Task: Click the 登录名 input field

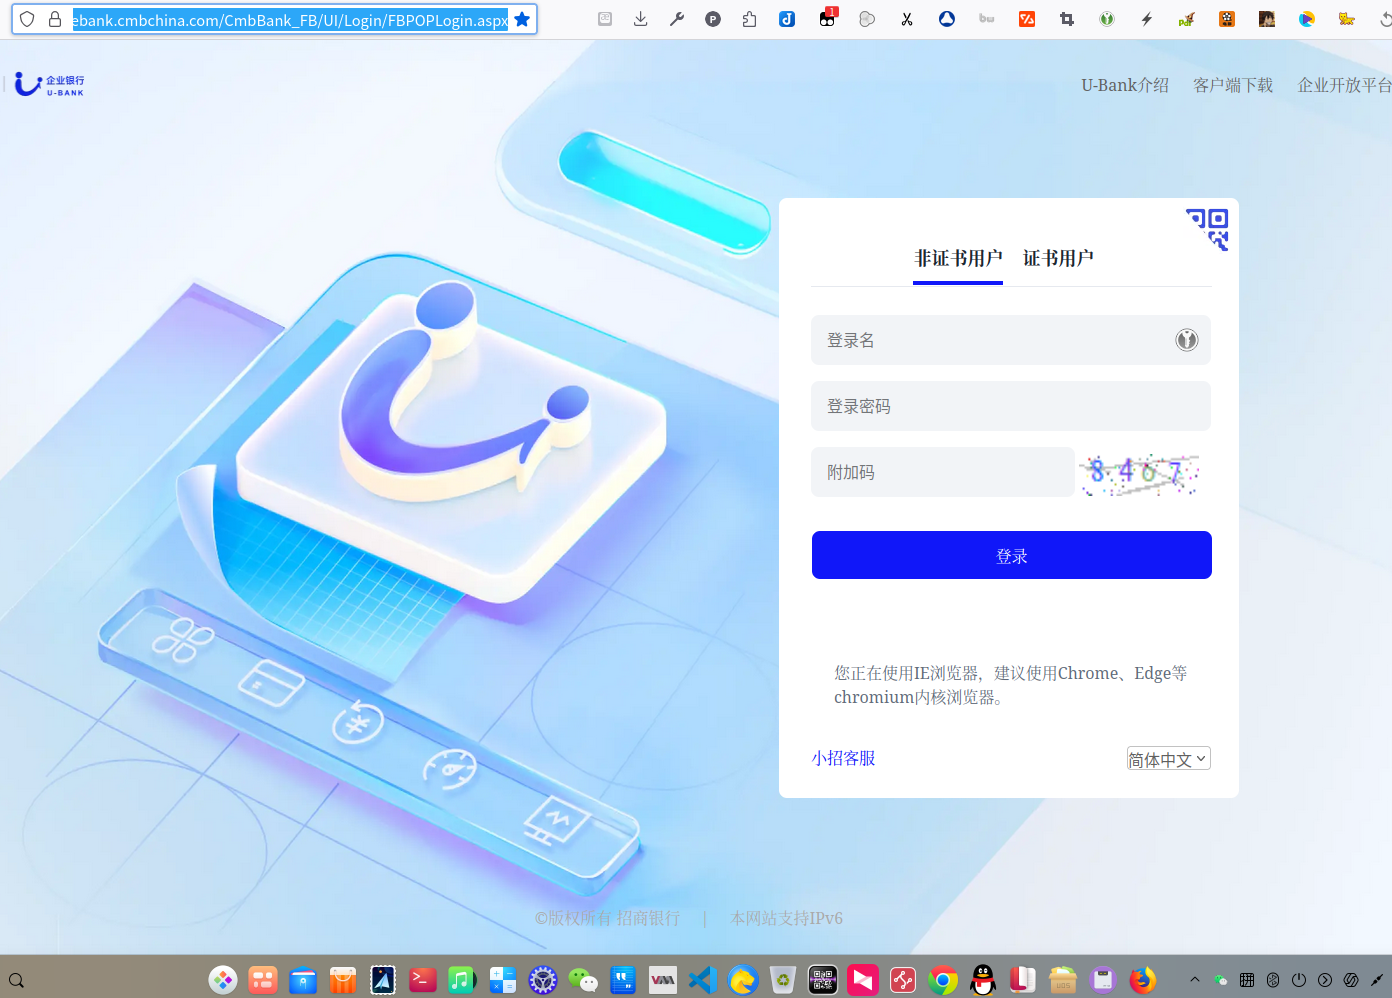Action: [1011, 340]
